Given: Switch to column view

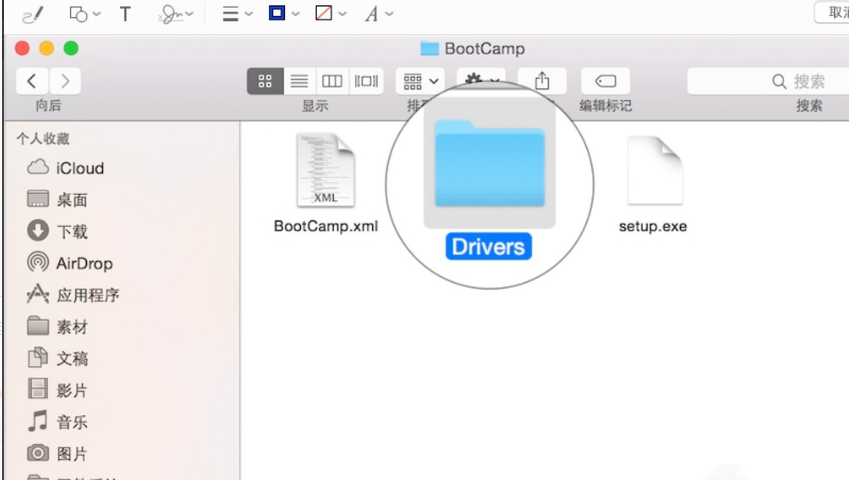Looking at the screenshot, I should tap(332, 81).
